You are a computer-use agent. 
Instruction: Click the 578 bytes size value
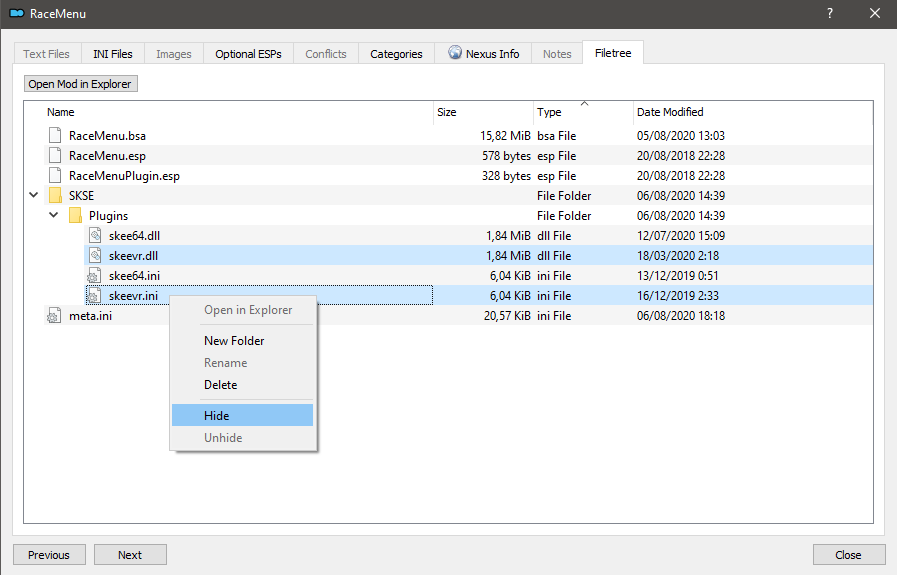(506, 156)
